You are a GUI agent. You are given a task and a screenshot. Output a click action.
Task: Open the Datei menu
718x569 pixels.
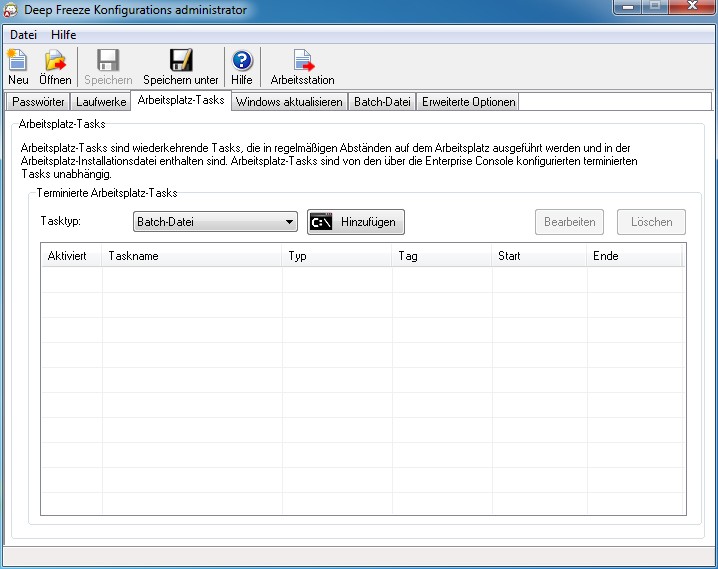[x=23, y=35]
